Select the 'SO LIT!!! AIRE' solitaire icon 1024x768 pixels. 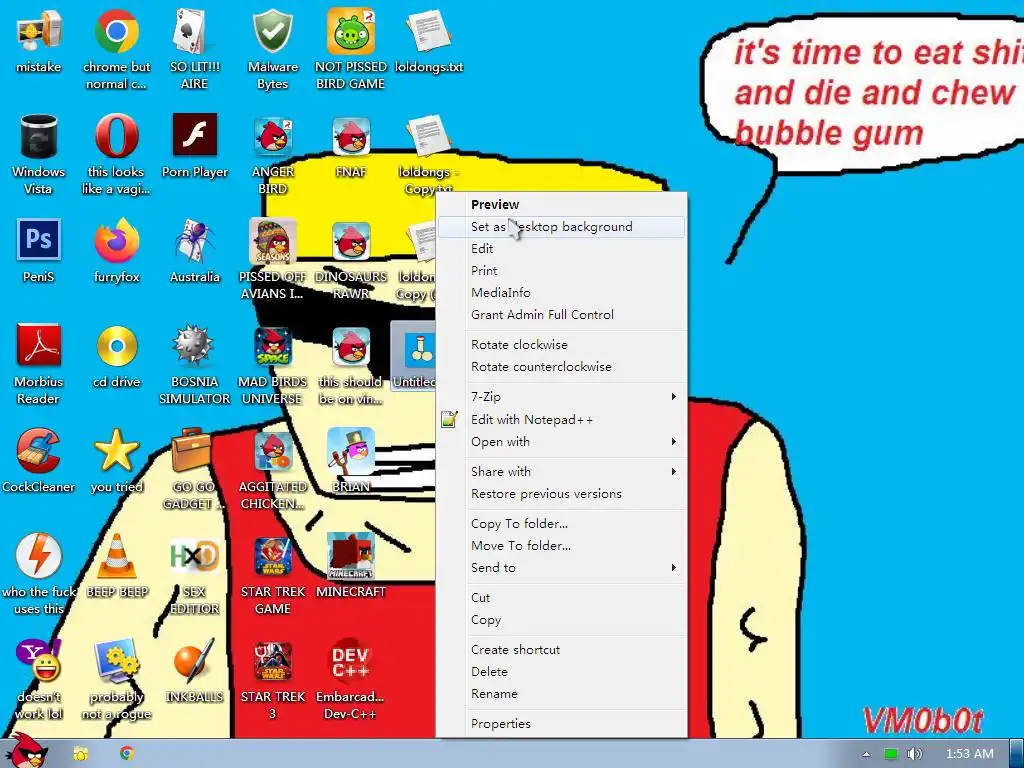[x=194, y=49]
